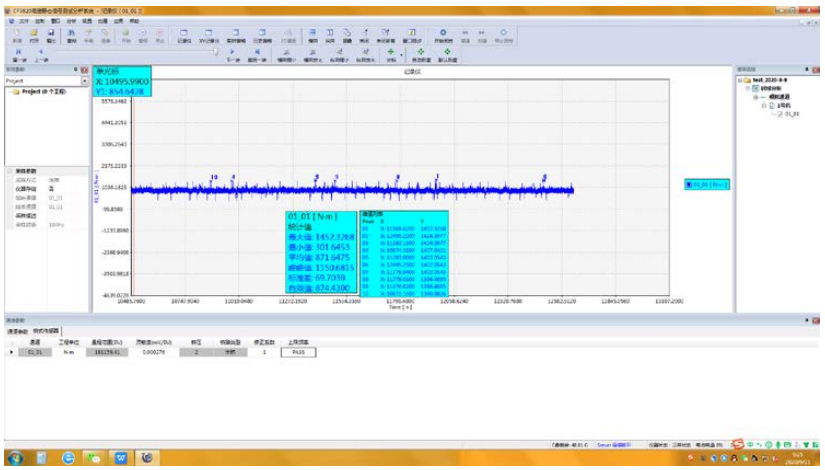Screen dimensions: 825x470
Task: Click the single cursor readout box
Action: pyautogui.click(x=123, y=82)
